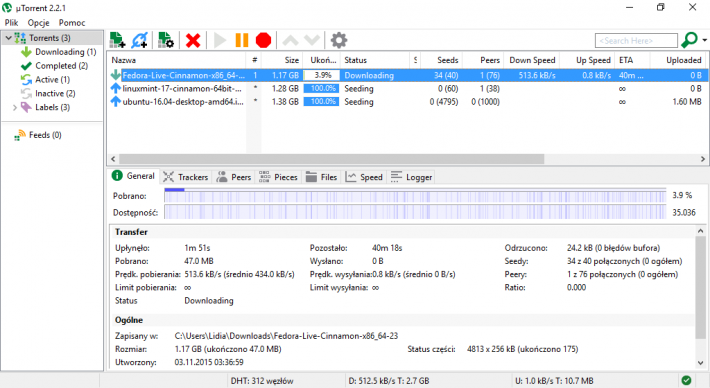Sort by Seeds column header
This screenshot has height=388, width=710.
pyautogui.click(x=440, y=60)
